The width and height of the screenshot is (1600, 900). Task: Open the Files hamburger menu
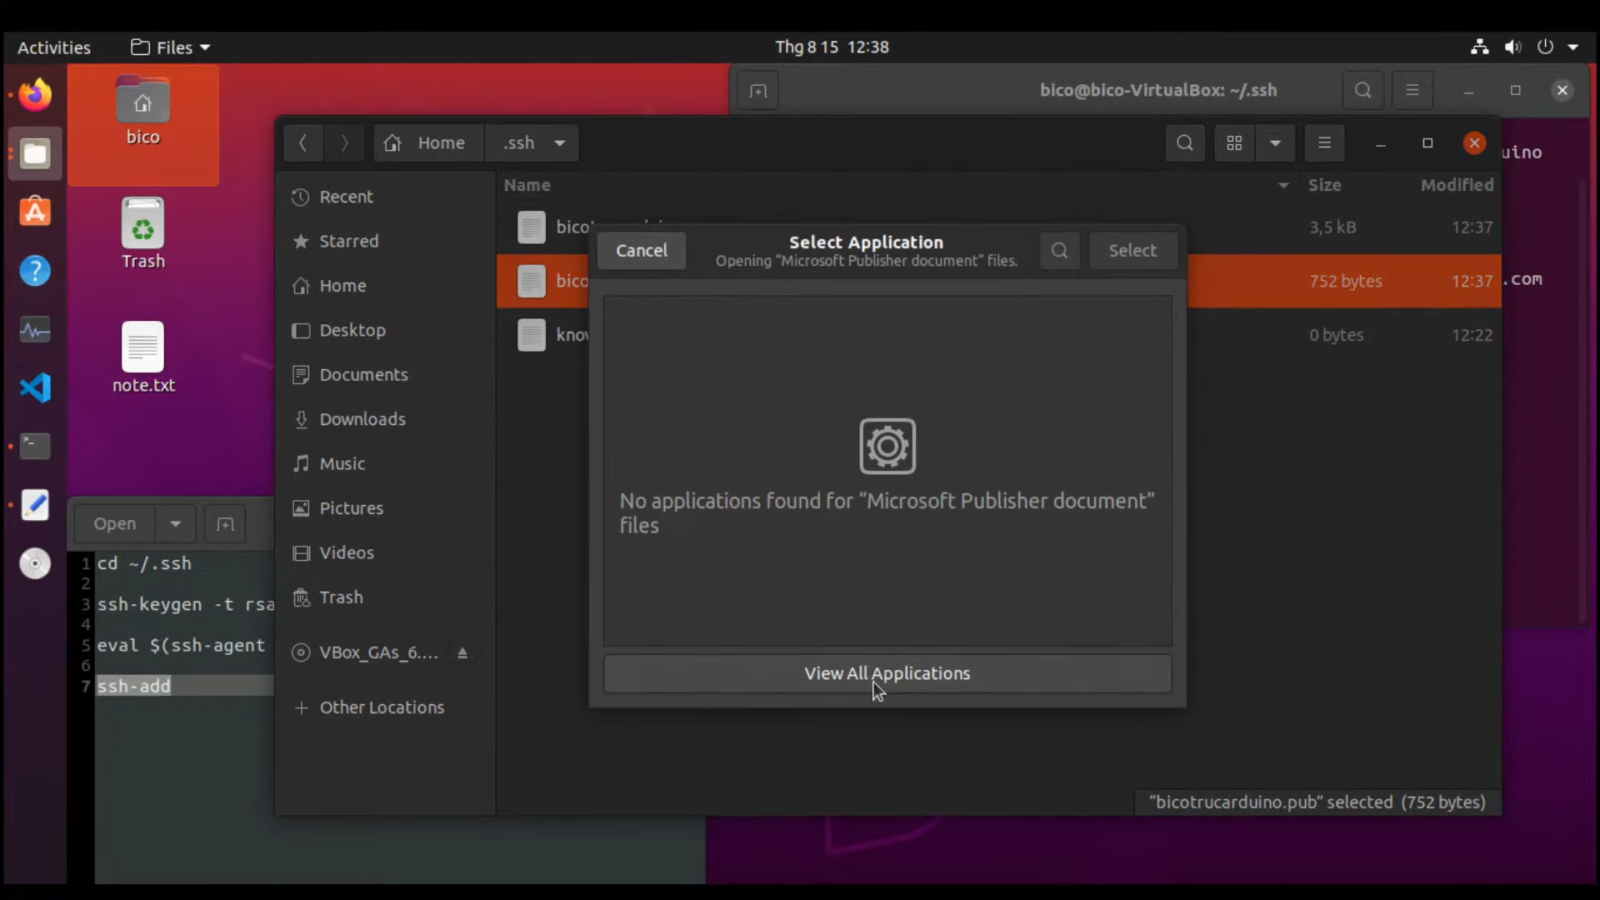pos(1324,142)
